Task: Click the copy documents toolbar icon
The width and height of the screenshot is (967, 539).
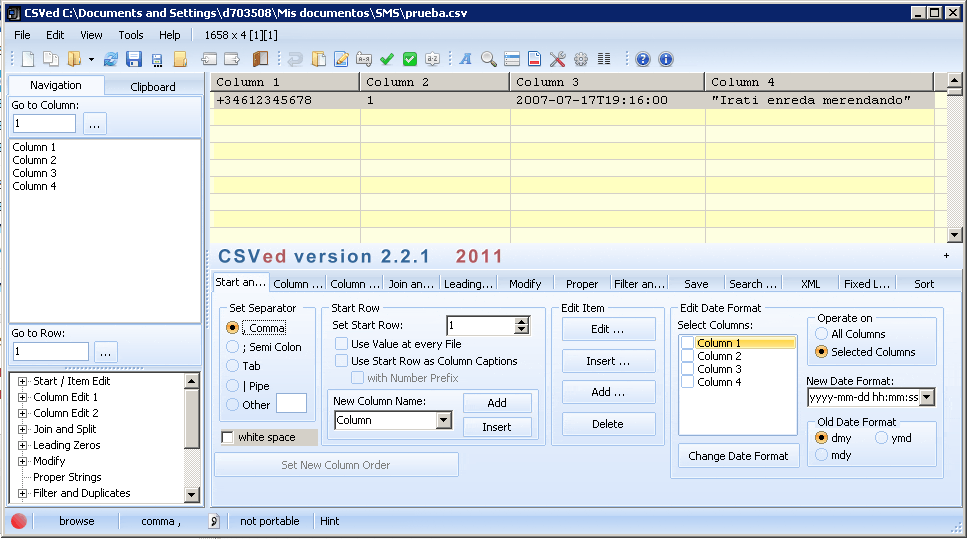Action: point(51,59)
